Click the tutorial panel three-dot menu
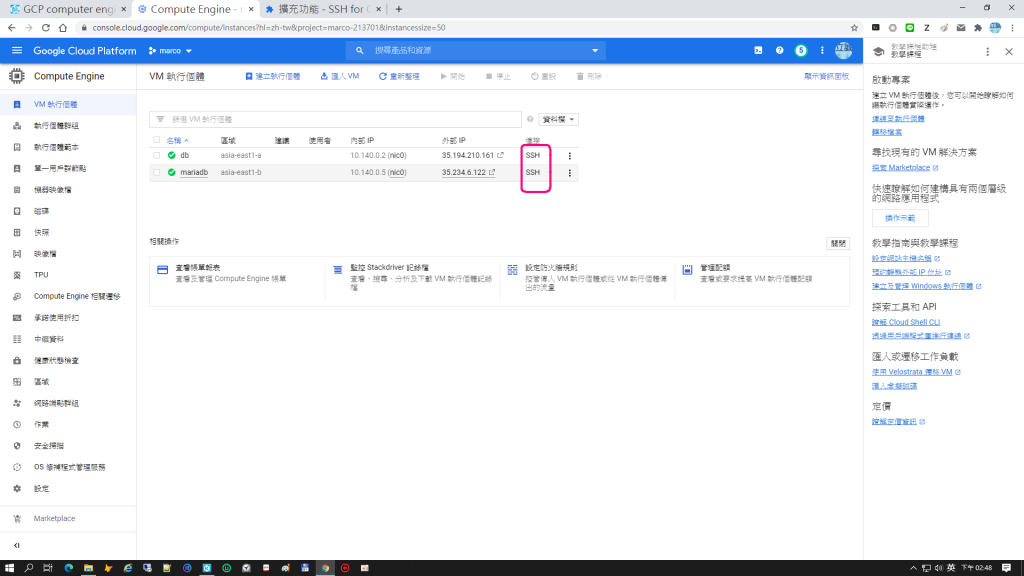The width and height of the screenshot is (1024, 576). (x=987, y=52)
